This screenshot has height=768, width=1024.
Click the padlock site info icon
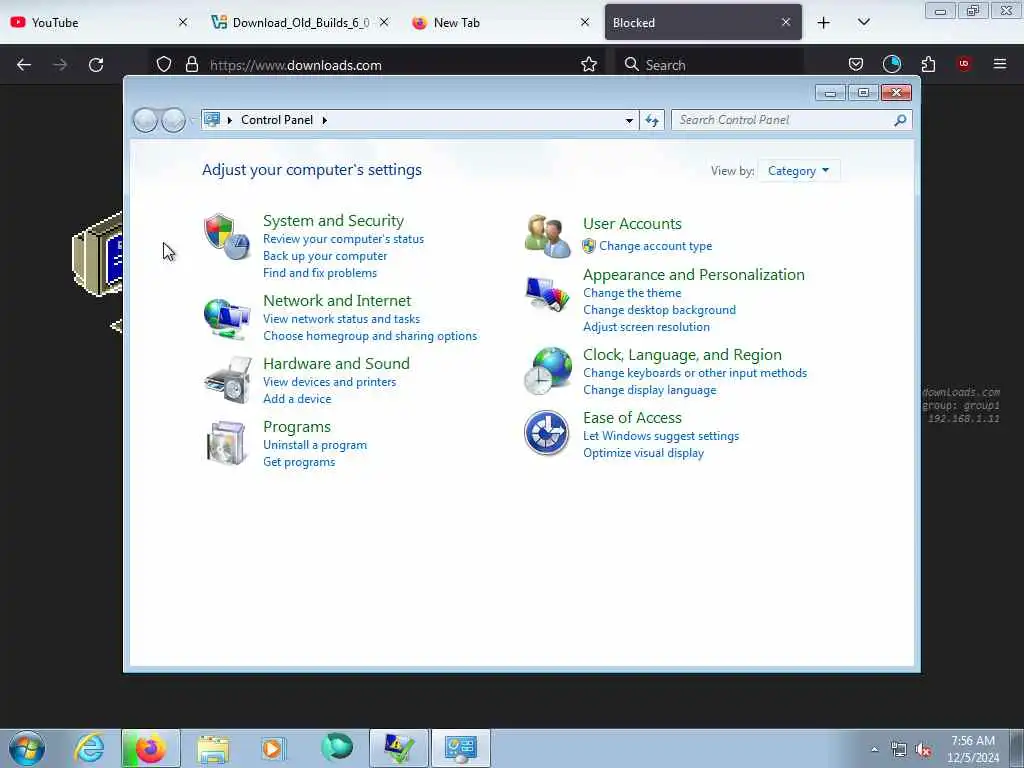(191, 65)
